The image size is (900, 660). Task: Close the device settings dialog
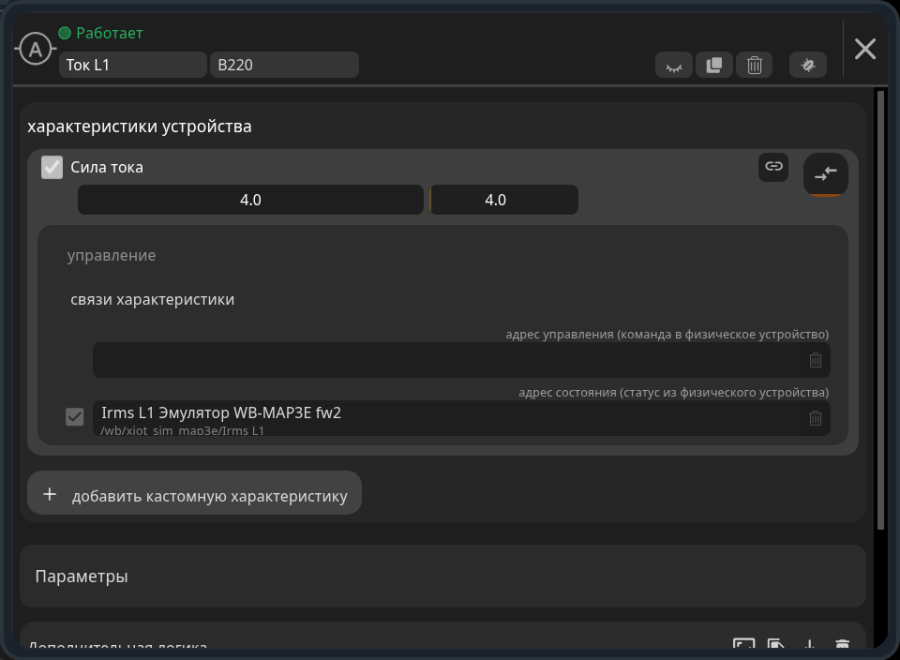(865, 49)
